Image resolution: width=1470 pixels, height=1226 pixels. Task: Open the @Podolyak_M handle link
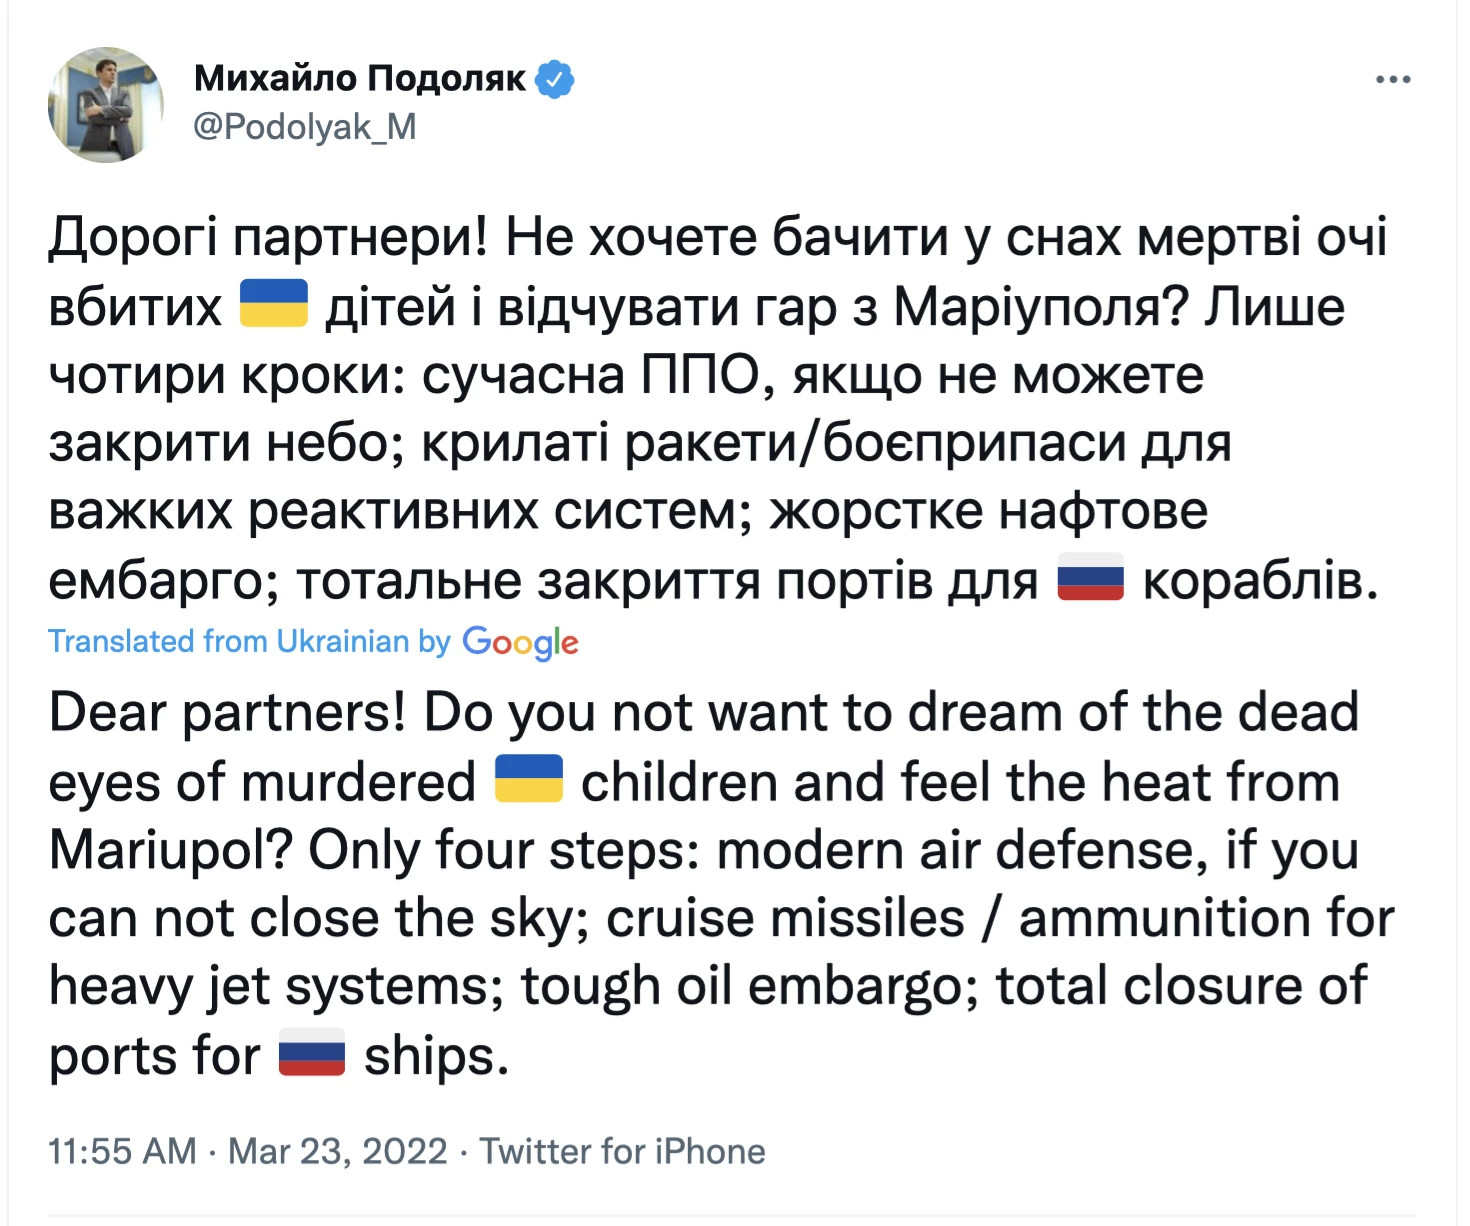(x=304, y=127)
